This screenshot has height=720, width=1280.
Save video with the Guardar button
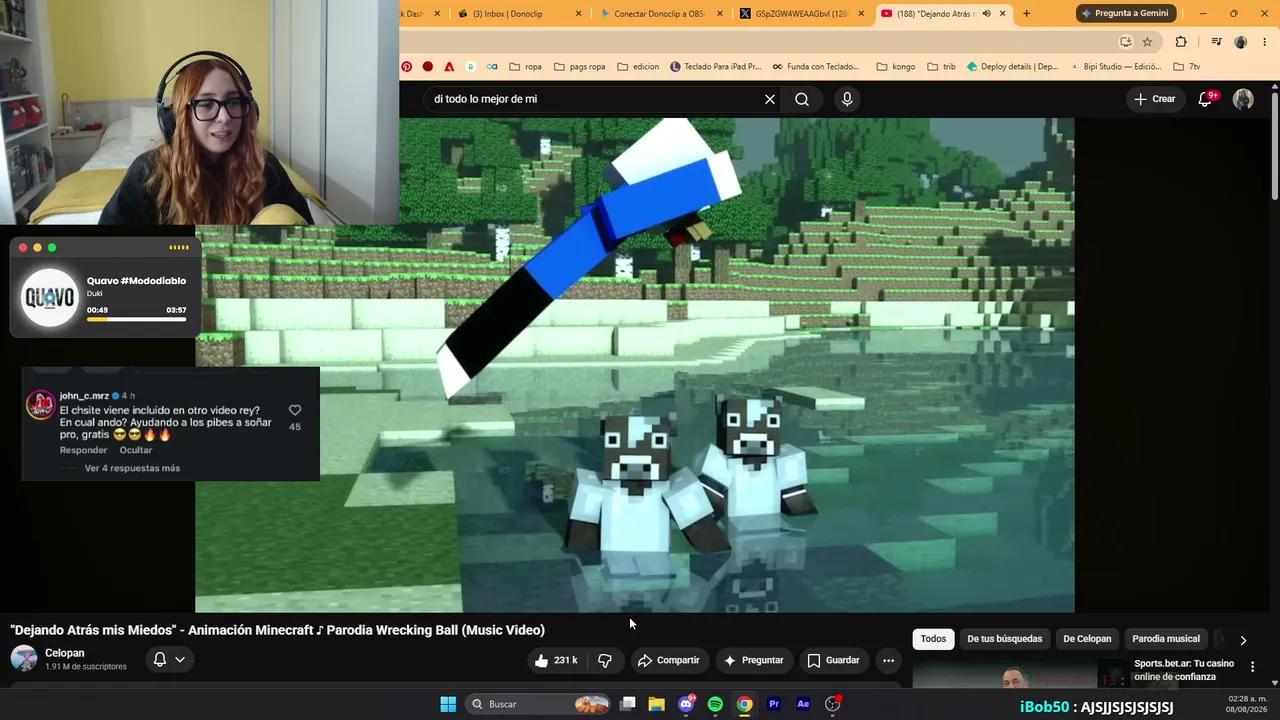point(833,660)
